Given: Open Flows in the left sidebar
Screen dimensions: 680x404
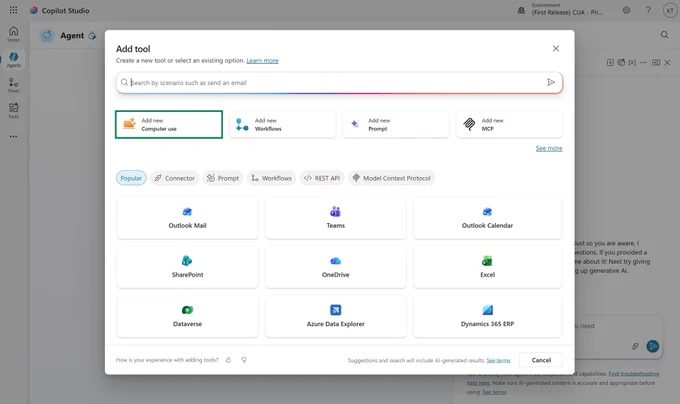Looking at the screenshot, I should tap(13, 85).
